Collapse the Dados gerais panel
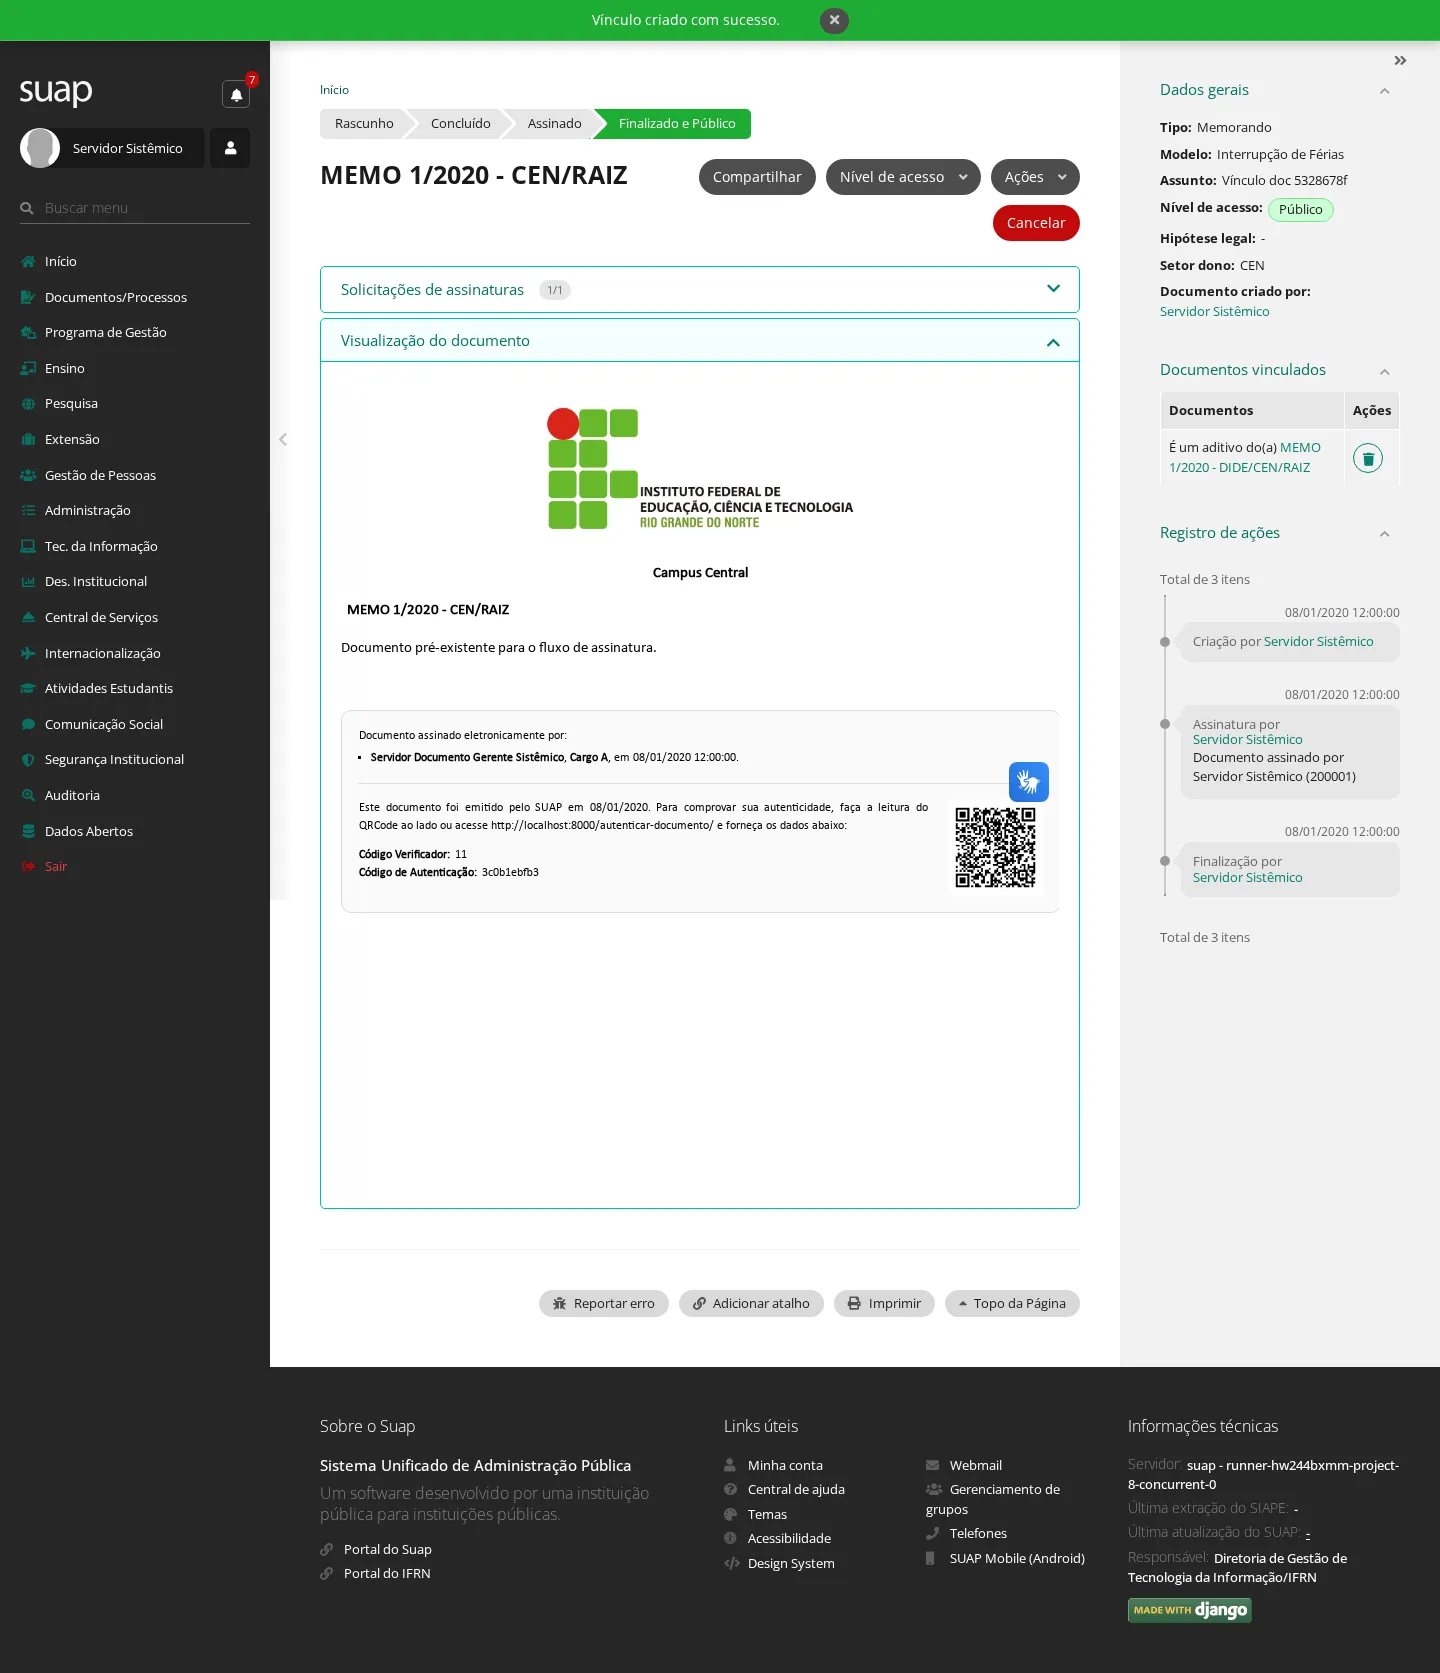Image resolution: width=1440 pixels, height=1673 pixels. tap(1385, 91)
